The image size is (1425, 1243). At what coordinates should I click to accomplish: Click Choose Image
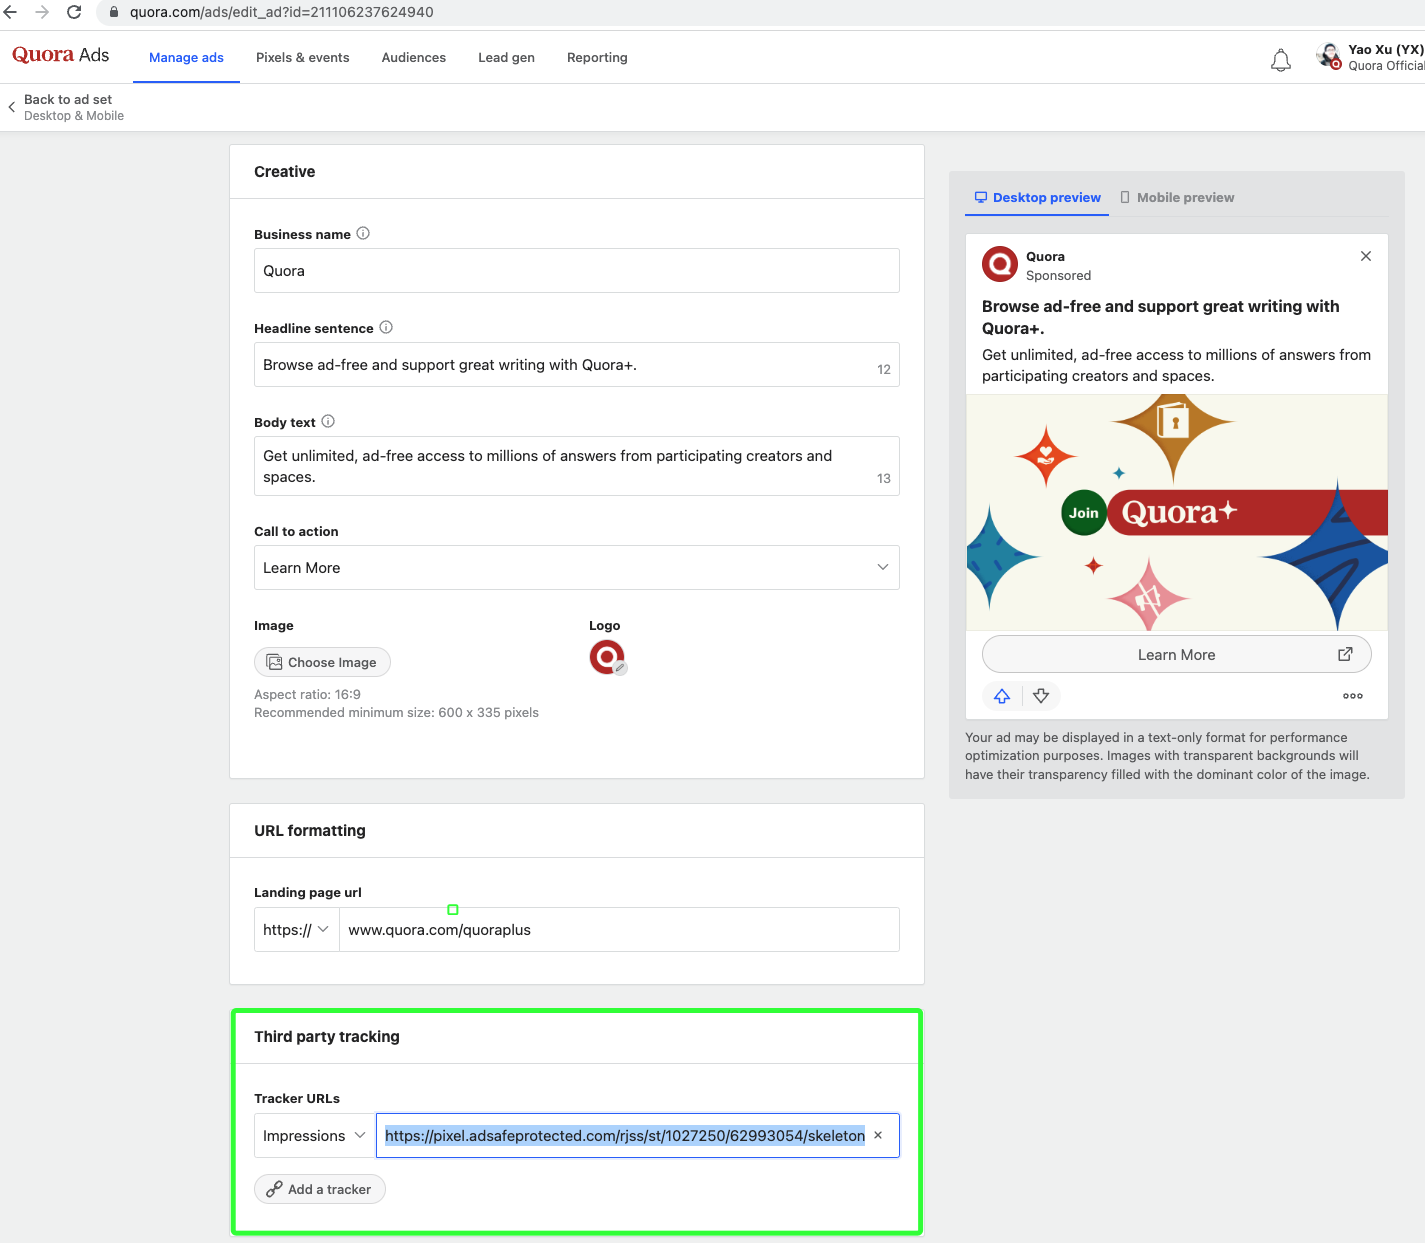tap(322, 662)
